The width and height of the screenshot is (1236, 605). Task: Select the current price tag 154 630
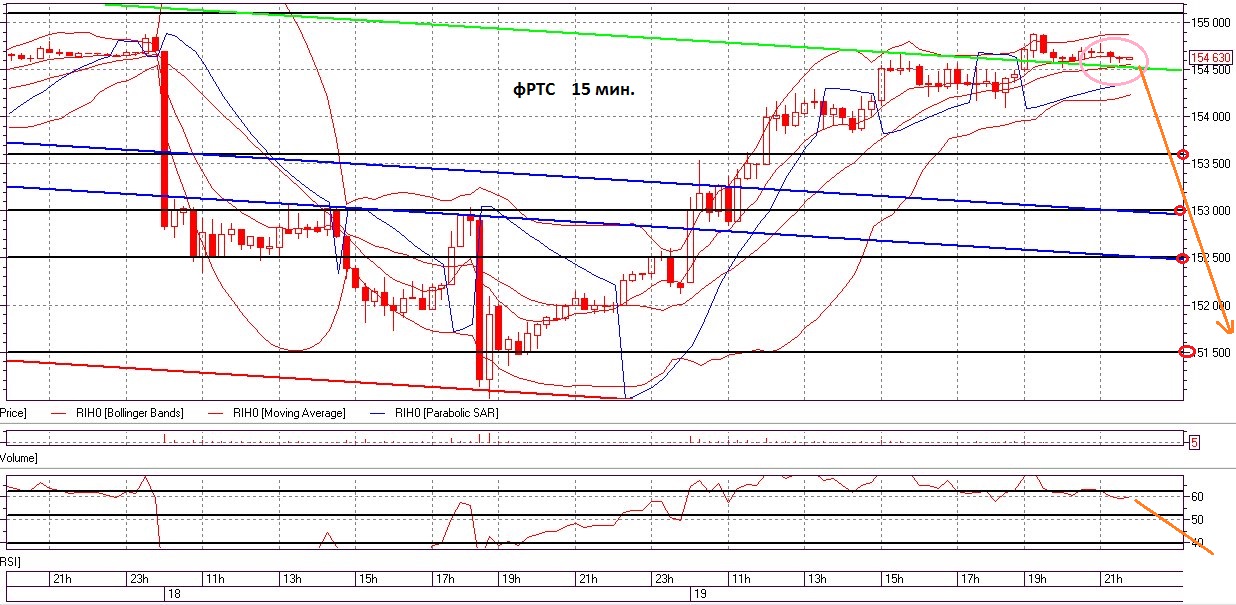click(x=1210, y=60)
